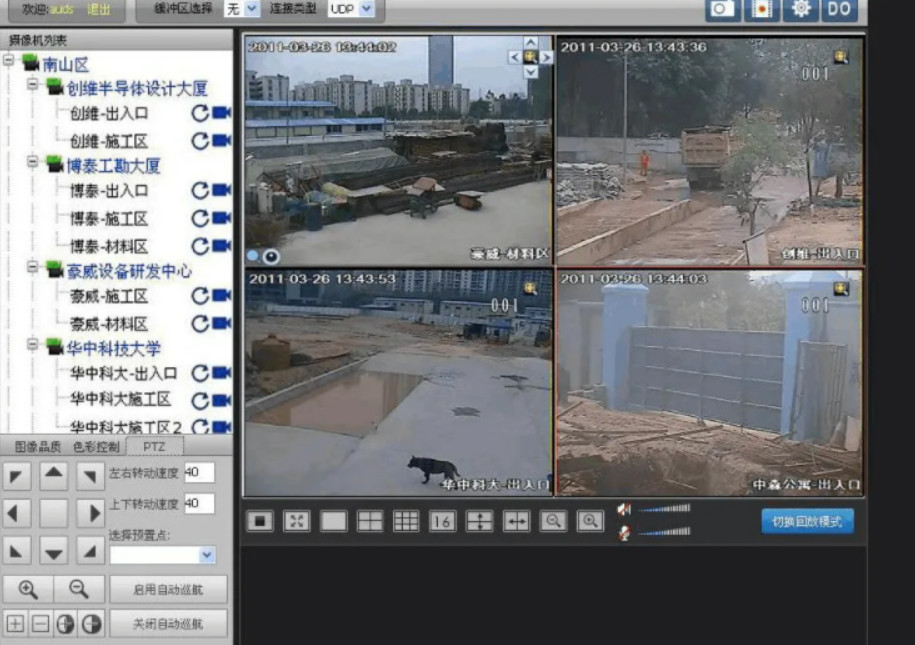
Task: Click the refresh icon next to 创维-施工区
Action: pyautogui.click(x=200, y=141)
